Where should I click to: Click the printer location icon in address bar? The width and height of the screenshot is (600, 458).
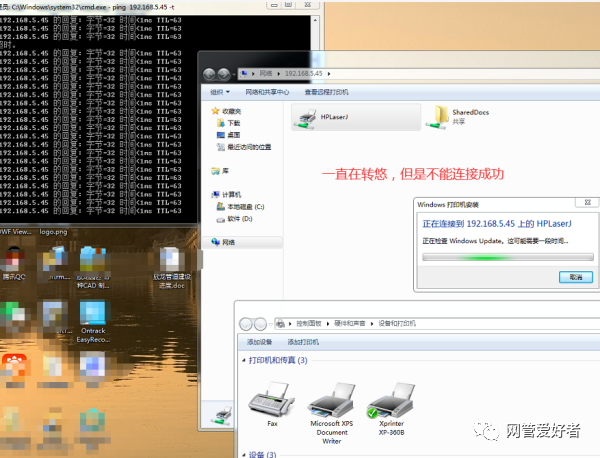(280, 324)
